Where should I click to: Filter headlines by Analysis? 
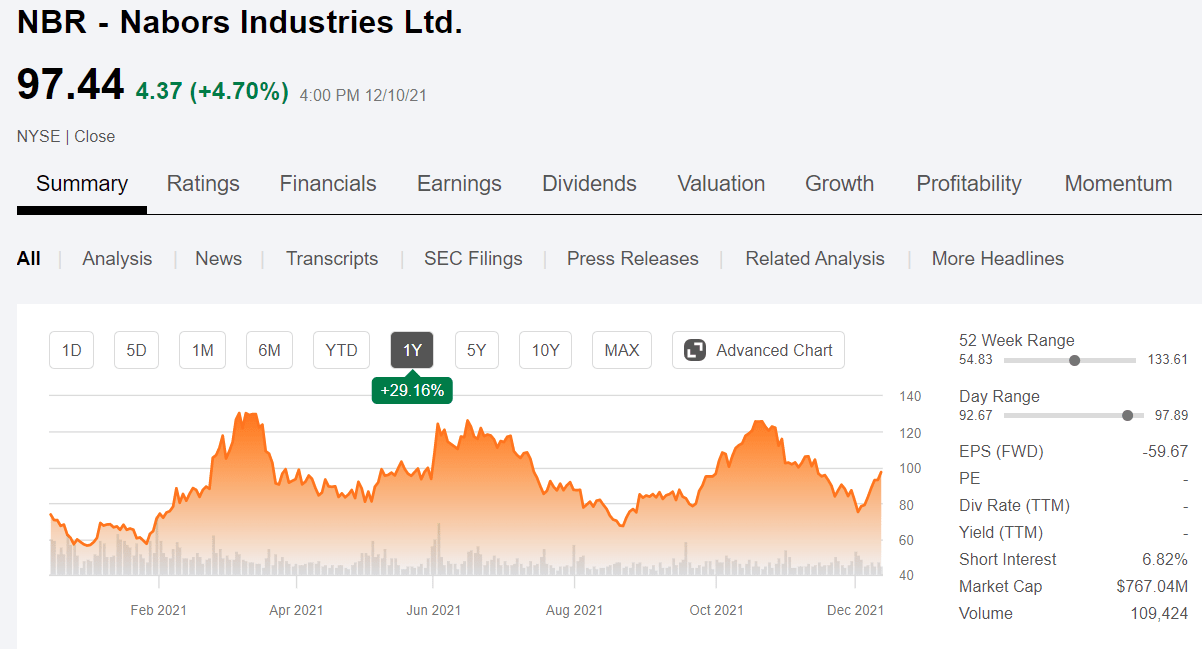(x=117, y=259)
